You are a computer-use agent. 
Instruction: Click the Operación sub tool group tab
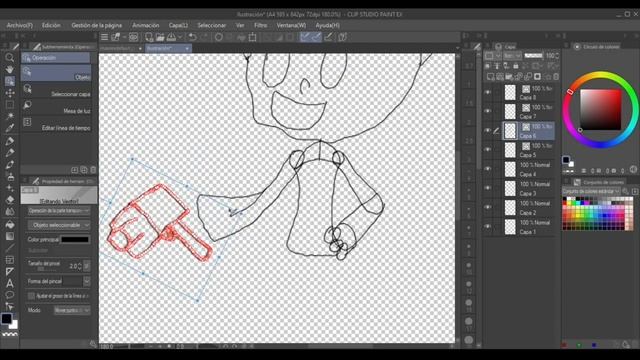56,58
